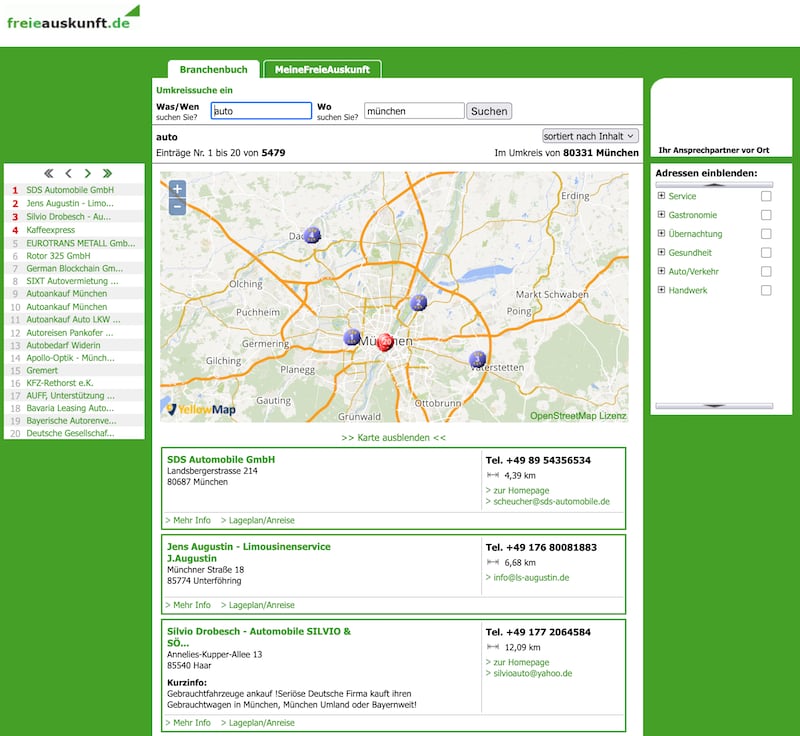Enable the Gastronomie address checkbox

pos(766,215)
